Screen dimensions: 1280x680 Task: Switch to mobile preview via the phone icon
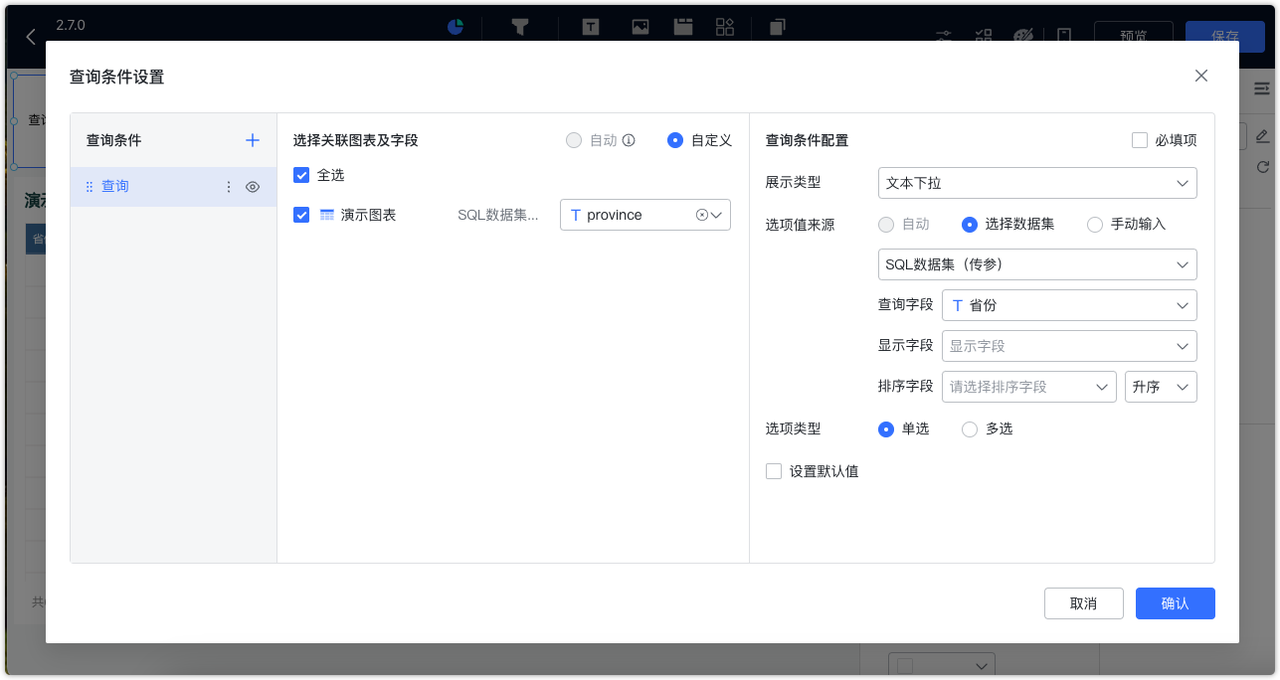click(x=1064, y=35)
